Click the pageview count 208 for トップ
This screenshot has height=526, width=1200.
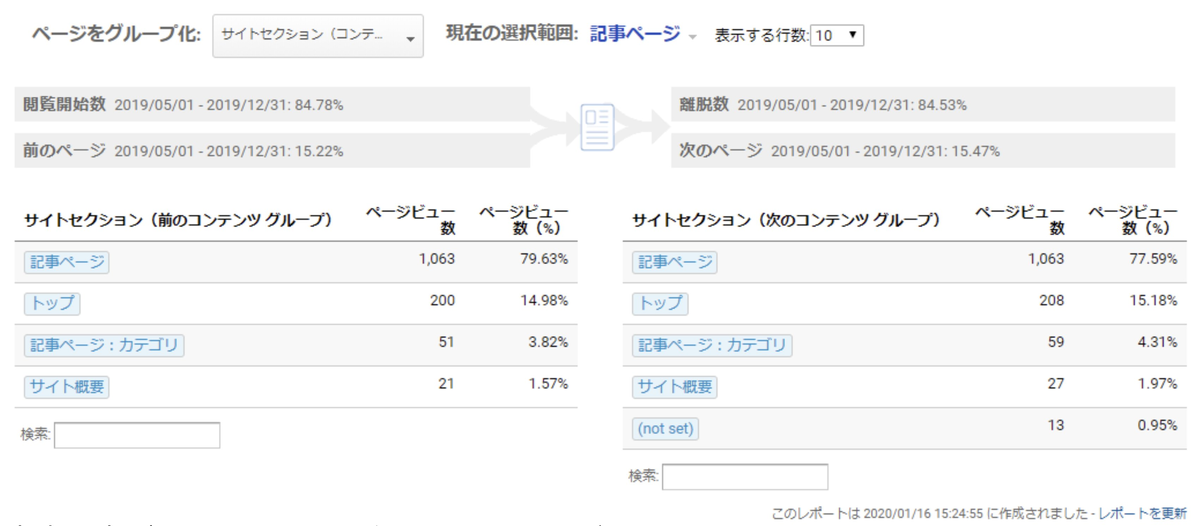pyautogui.click(x=1050, y=301)
